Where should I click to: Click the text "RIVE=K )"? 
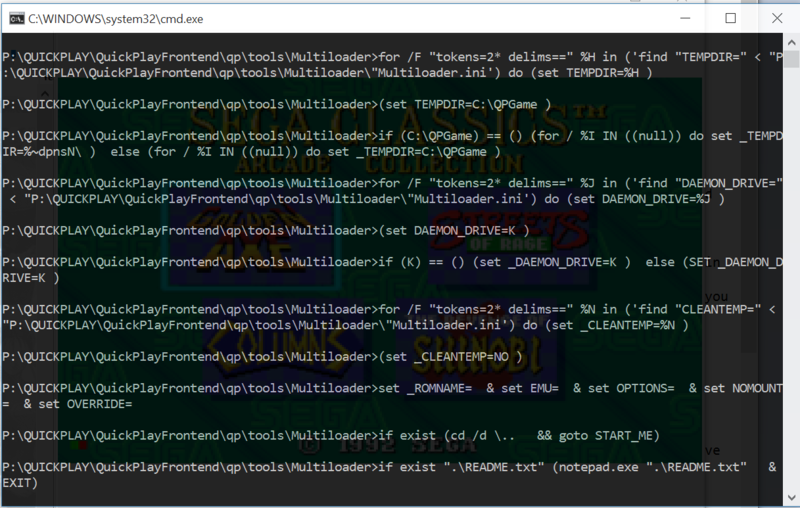click(x=31, y=278)
